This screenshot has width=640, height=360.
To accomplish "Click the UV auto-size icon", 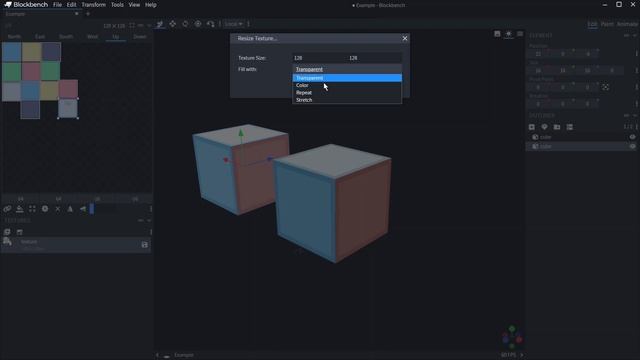I will (x=45, y=209).
